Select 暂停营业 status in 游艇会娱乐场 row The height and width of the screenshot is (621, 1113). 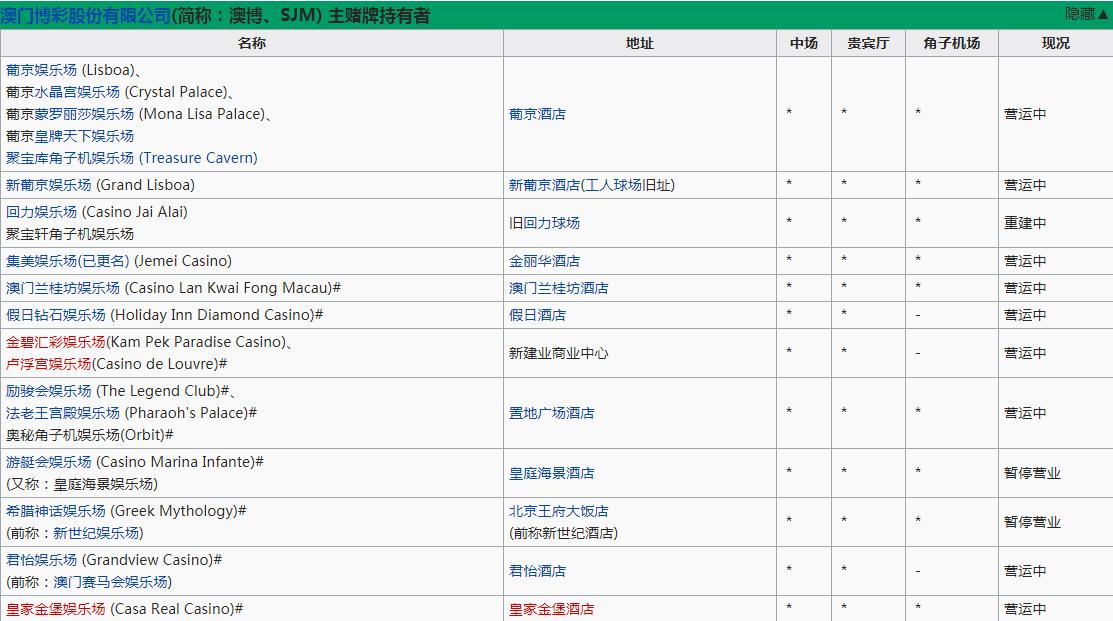coord(1032,473)
